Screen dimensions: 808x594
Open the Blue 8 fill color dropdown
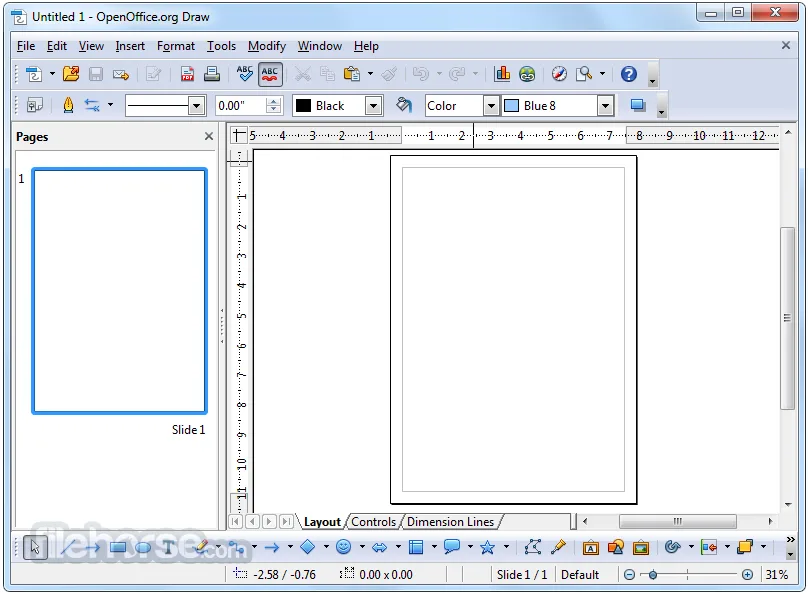pyautogui.click(x=605, y=106)
